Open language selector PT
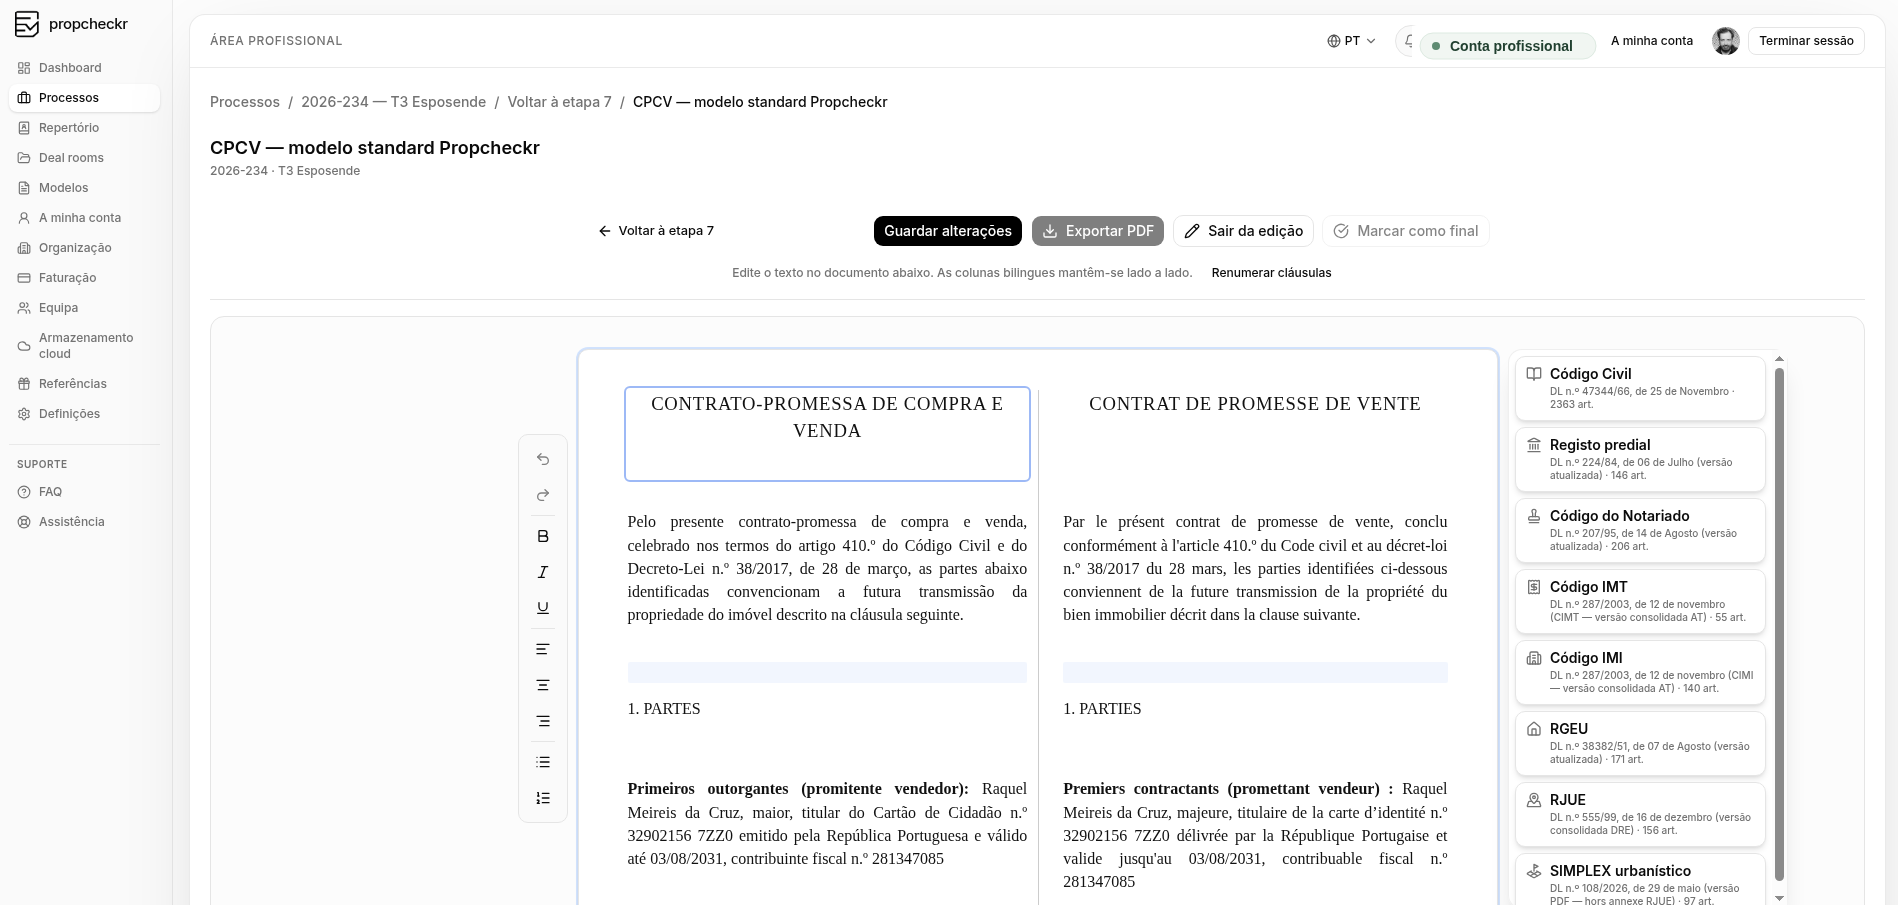The height and width of the screenshot is (905, 1898). 1351,41
